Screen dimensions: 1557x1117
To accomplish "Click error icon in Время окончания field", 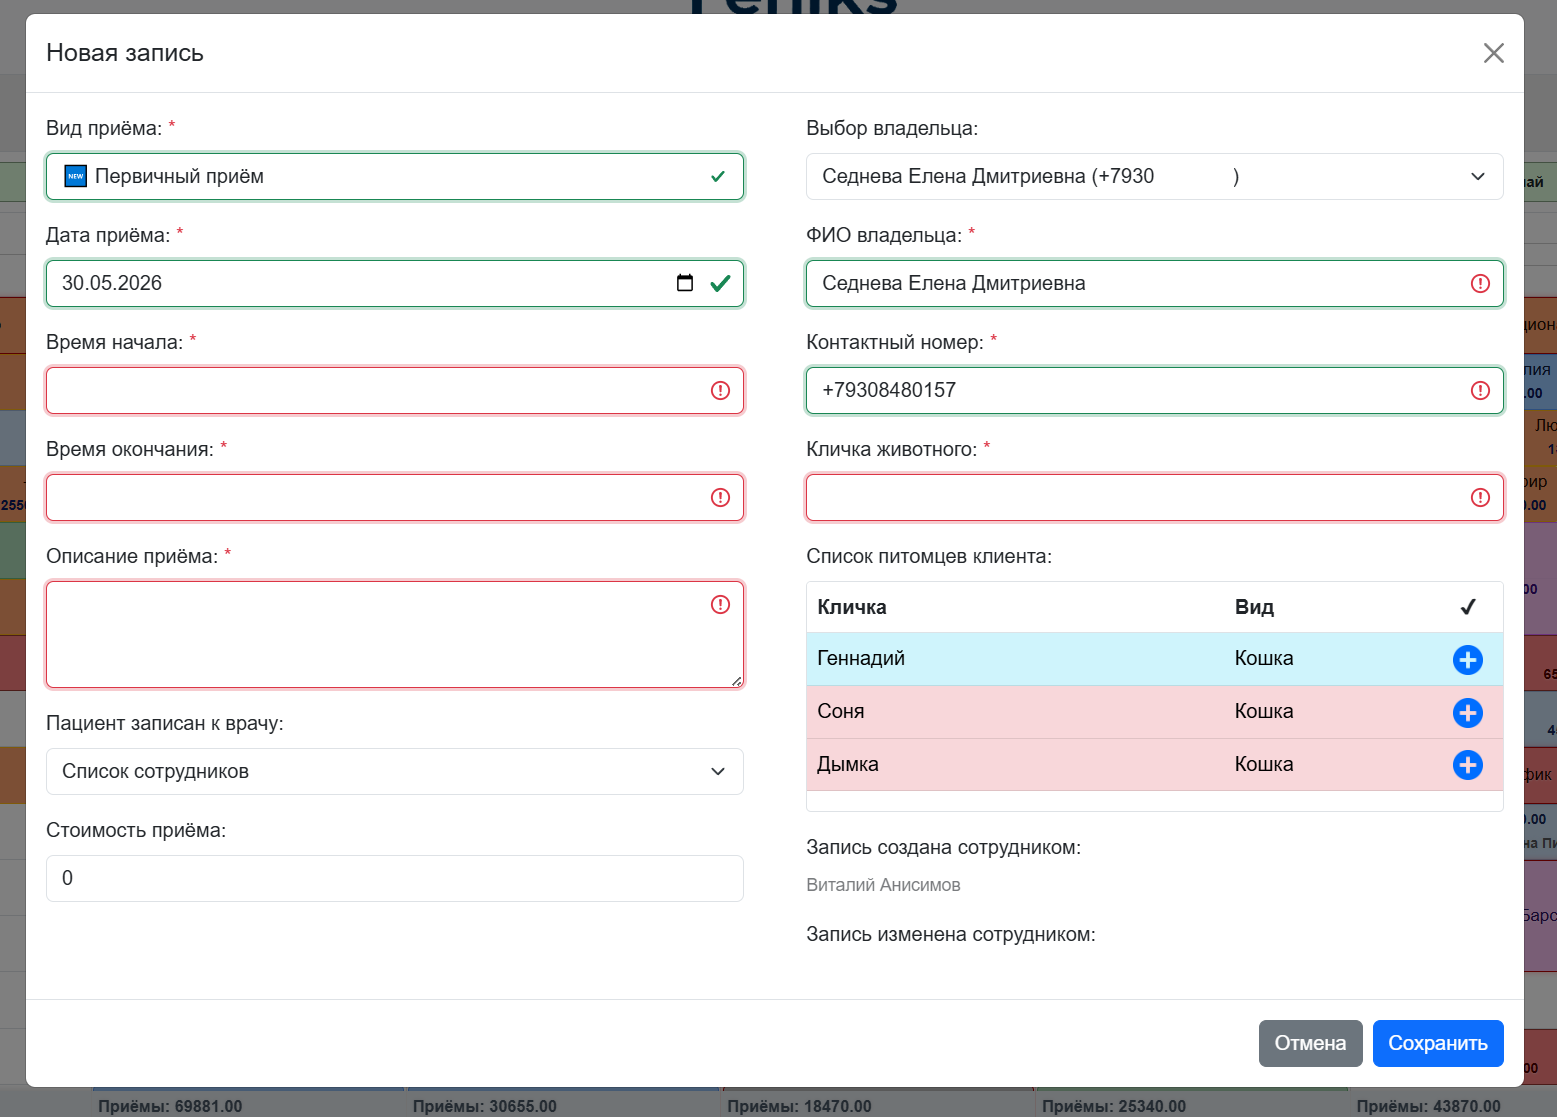I will pos(720,497).
